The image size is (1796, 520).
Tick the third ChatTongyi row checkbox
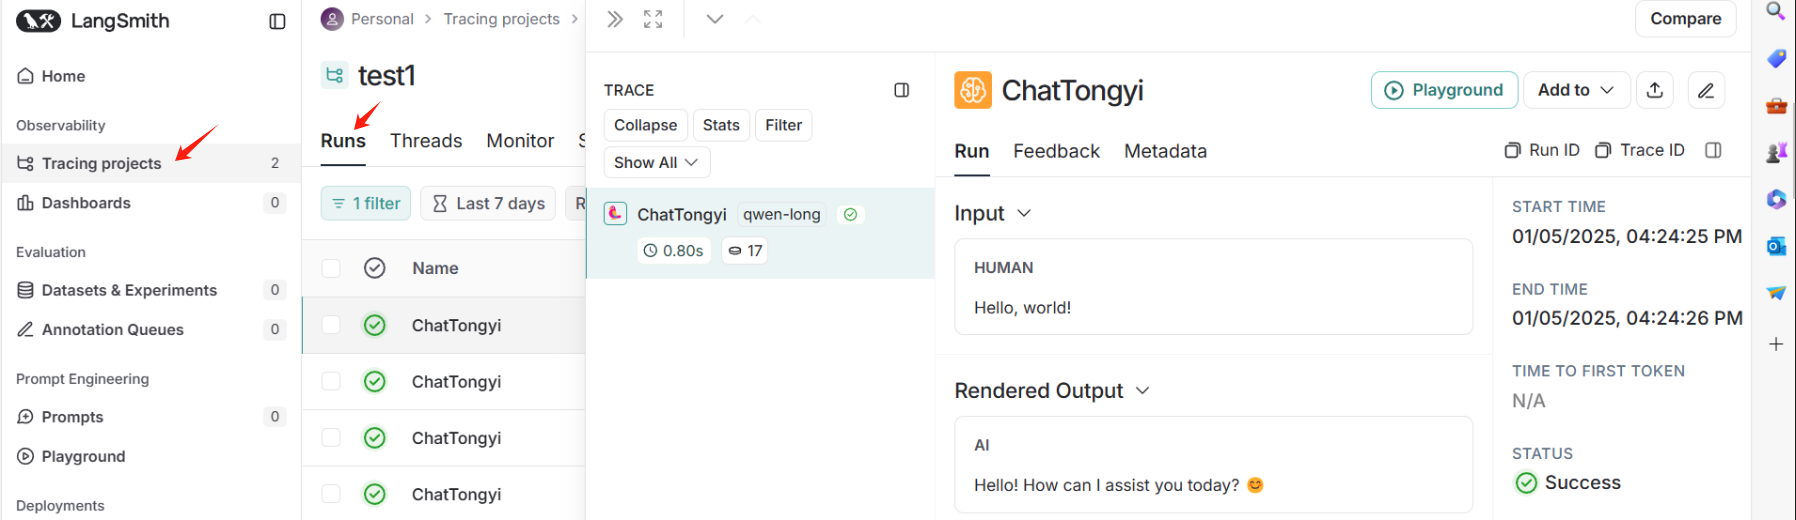tap(331, 438)
